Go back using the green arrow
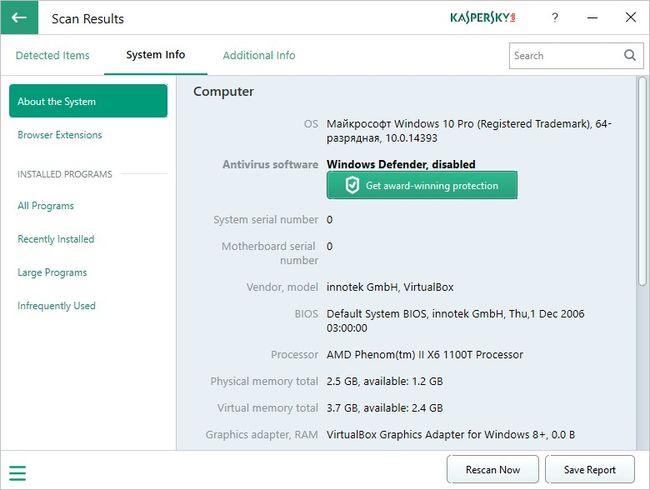Screen dimensions: 650x490 point(19,17)
